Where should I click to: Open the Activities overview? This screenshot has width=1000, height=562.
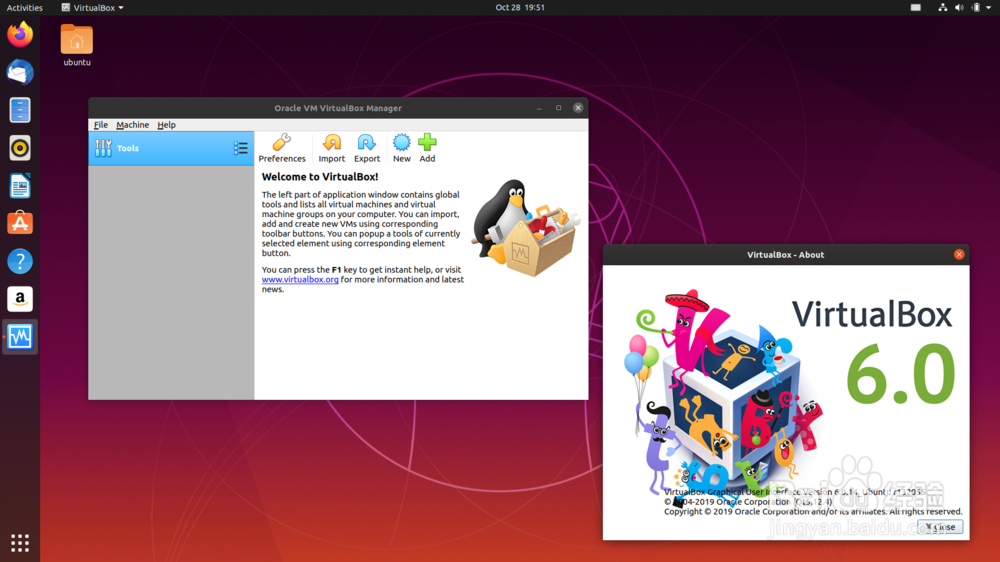(24, 8)
